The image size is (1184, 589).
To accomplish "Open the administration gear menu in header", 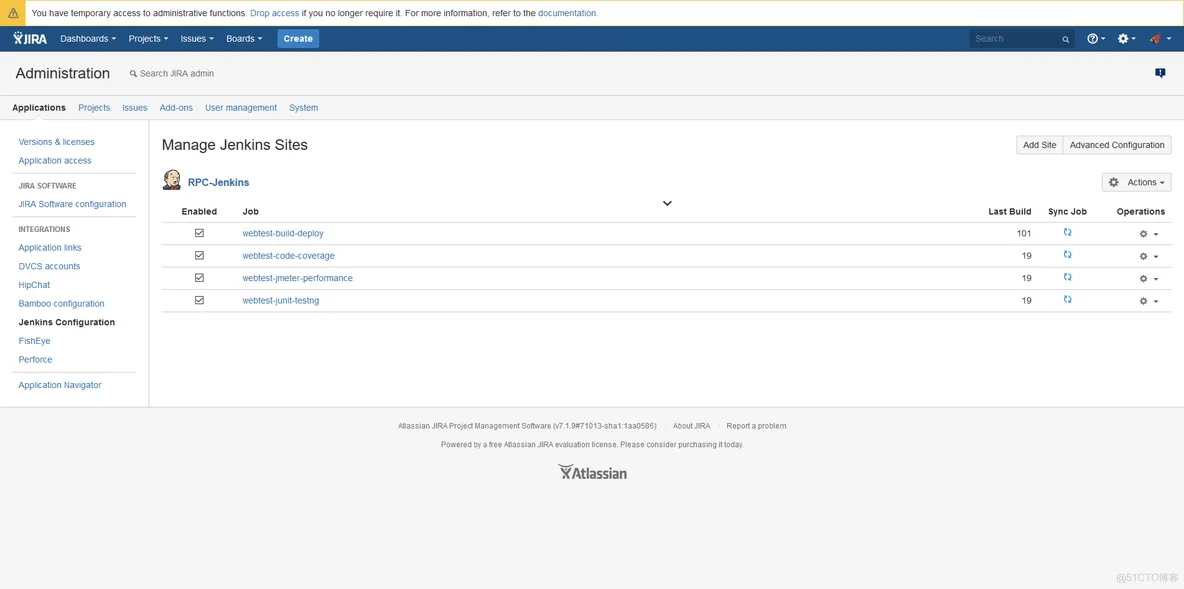I will [x=1127, y=39].
